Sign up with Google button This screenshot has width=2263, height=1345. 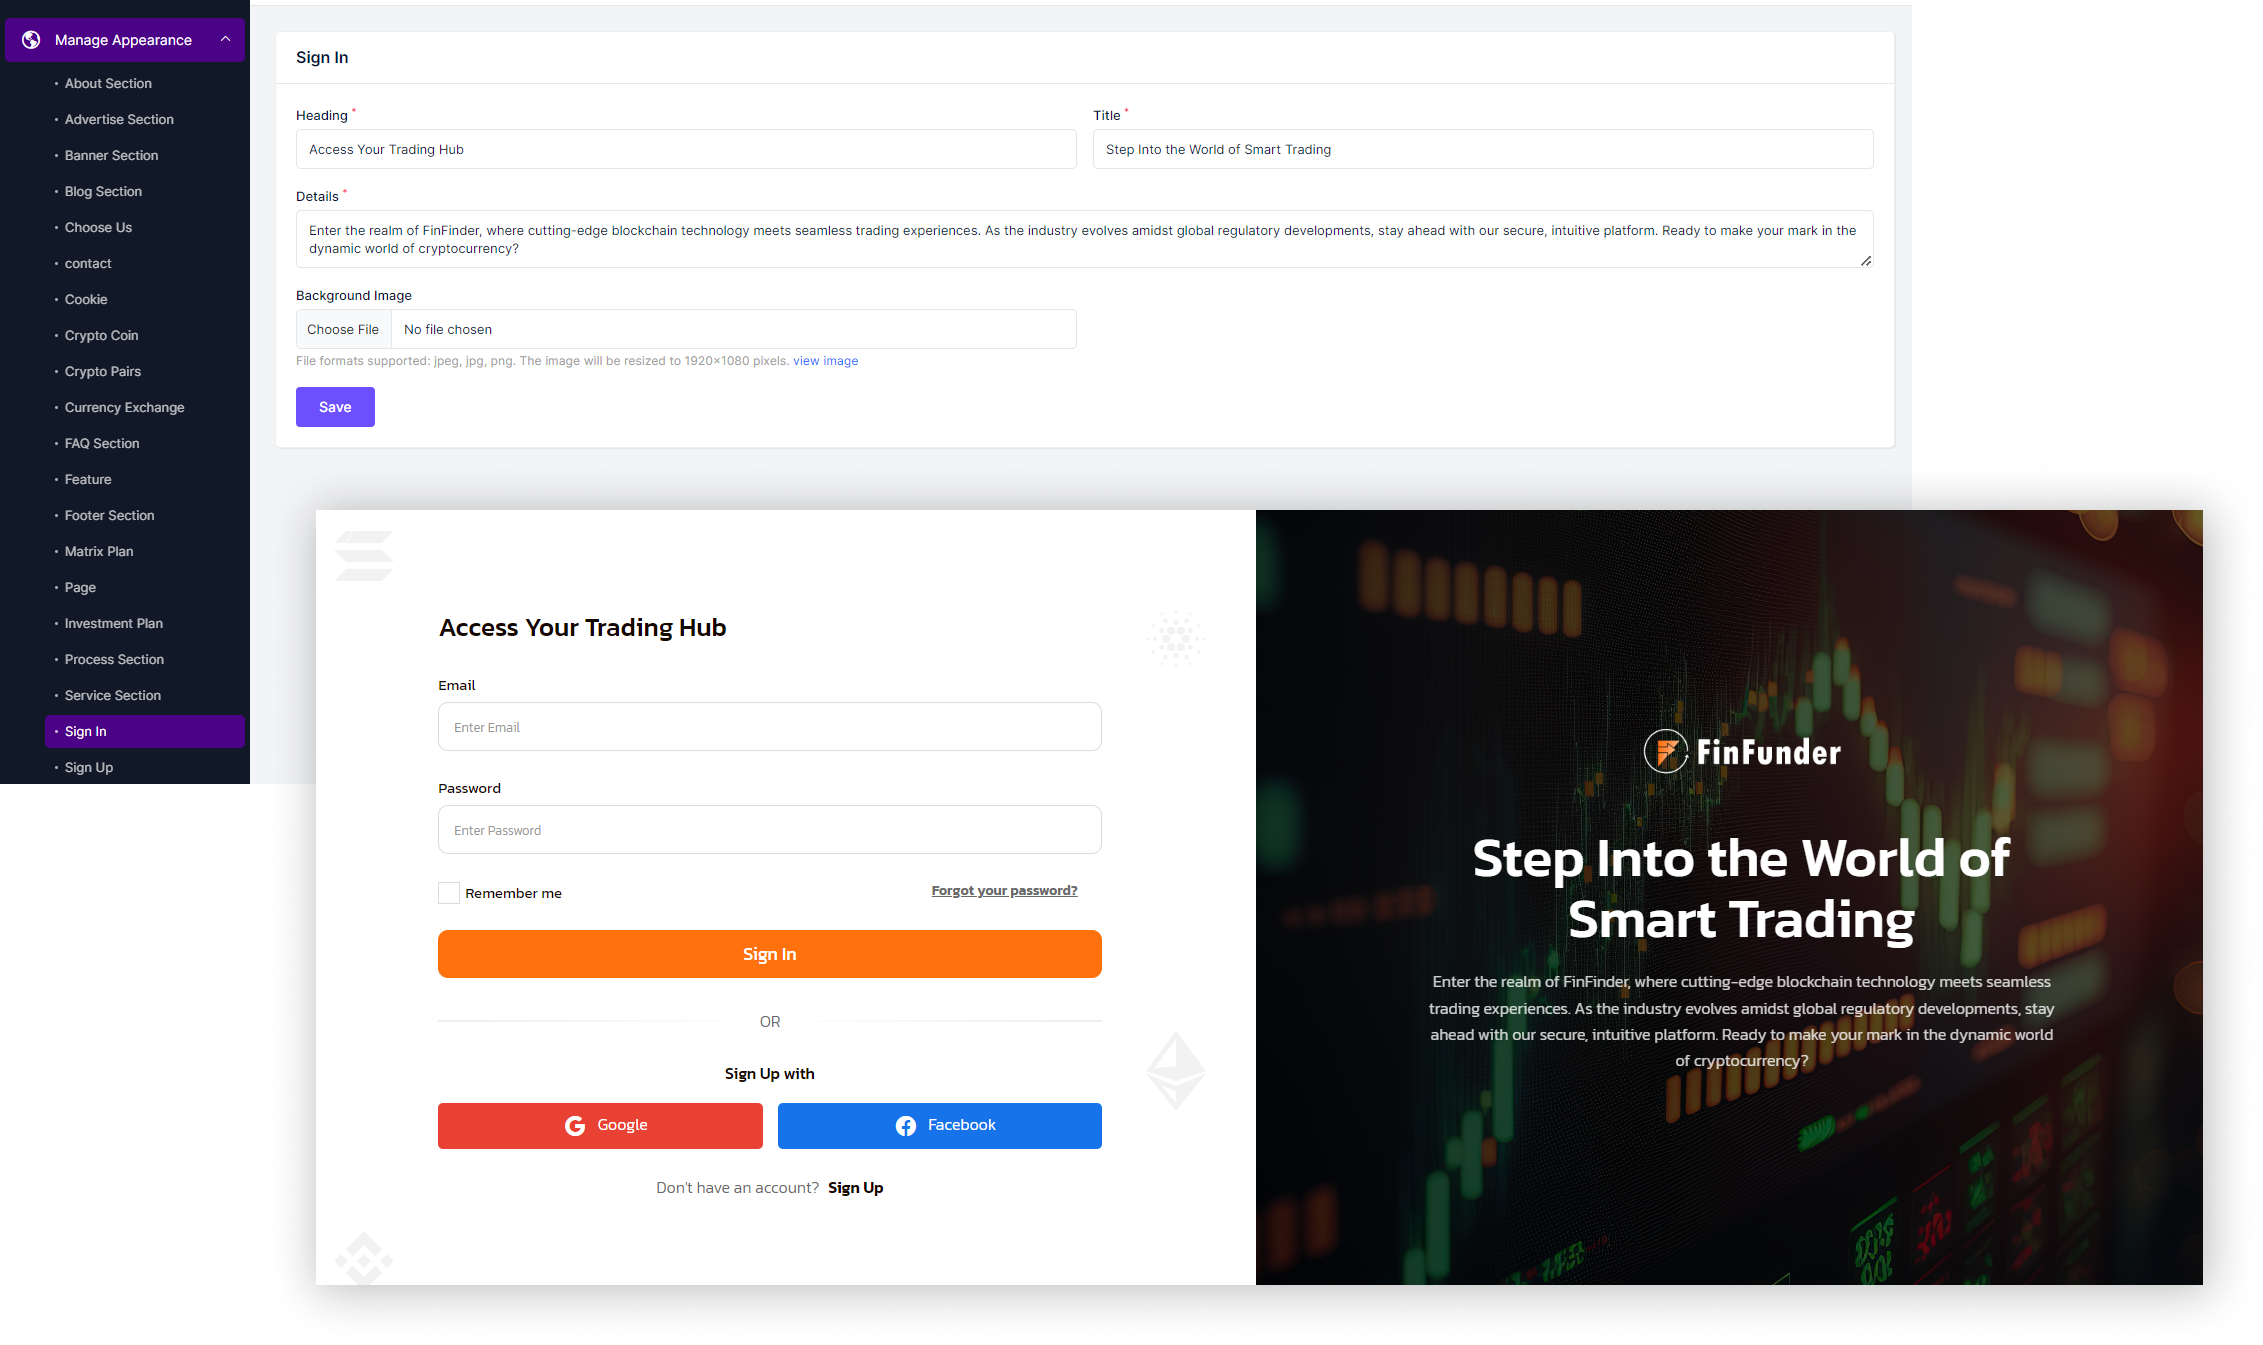coord(600,1126)
